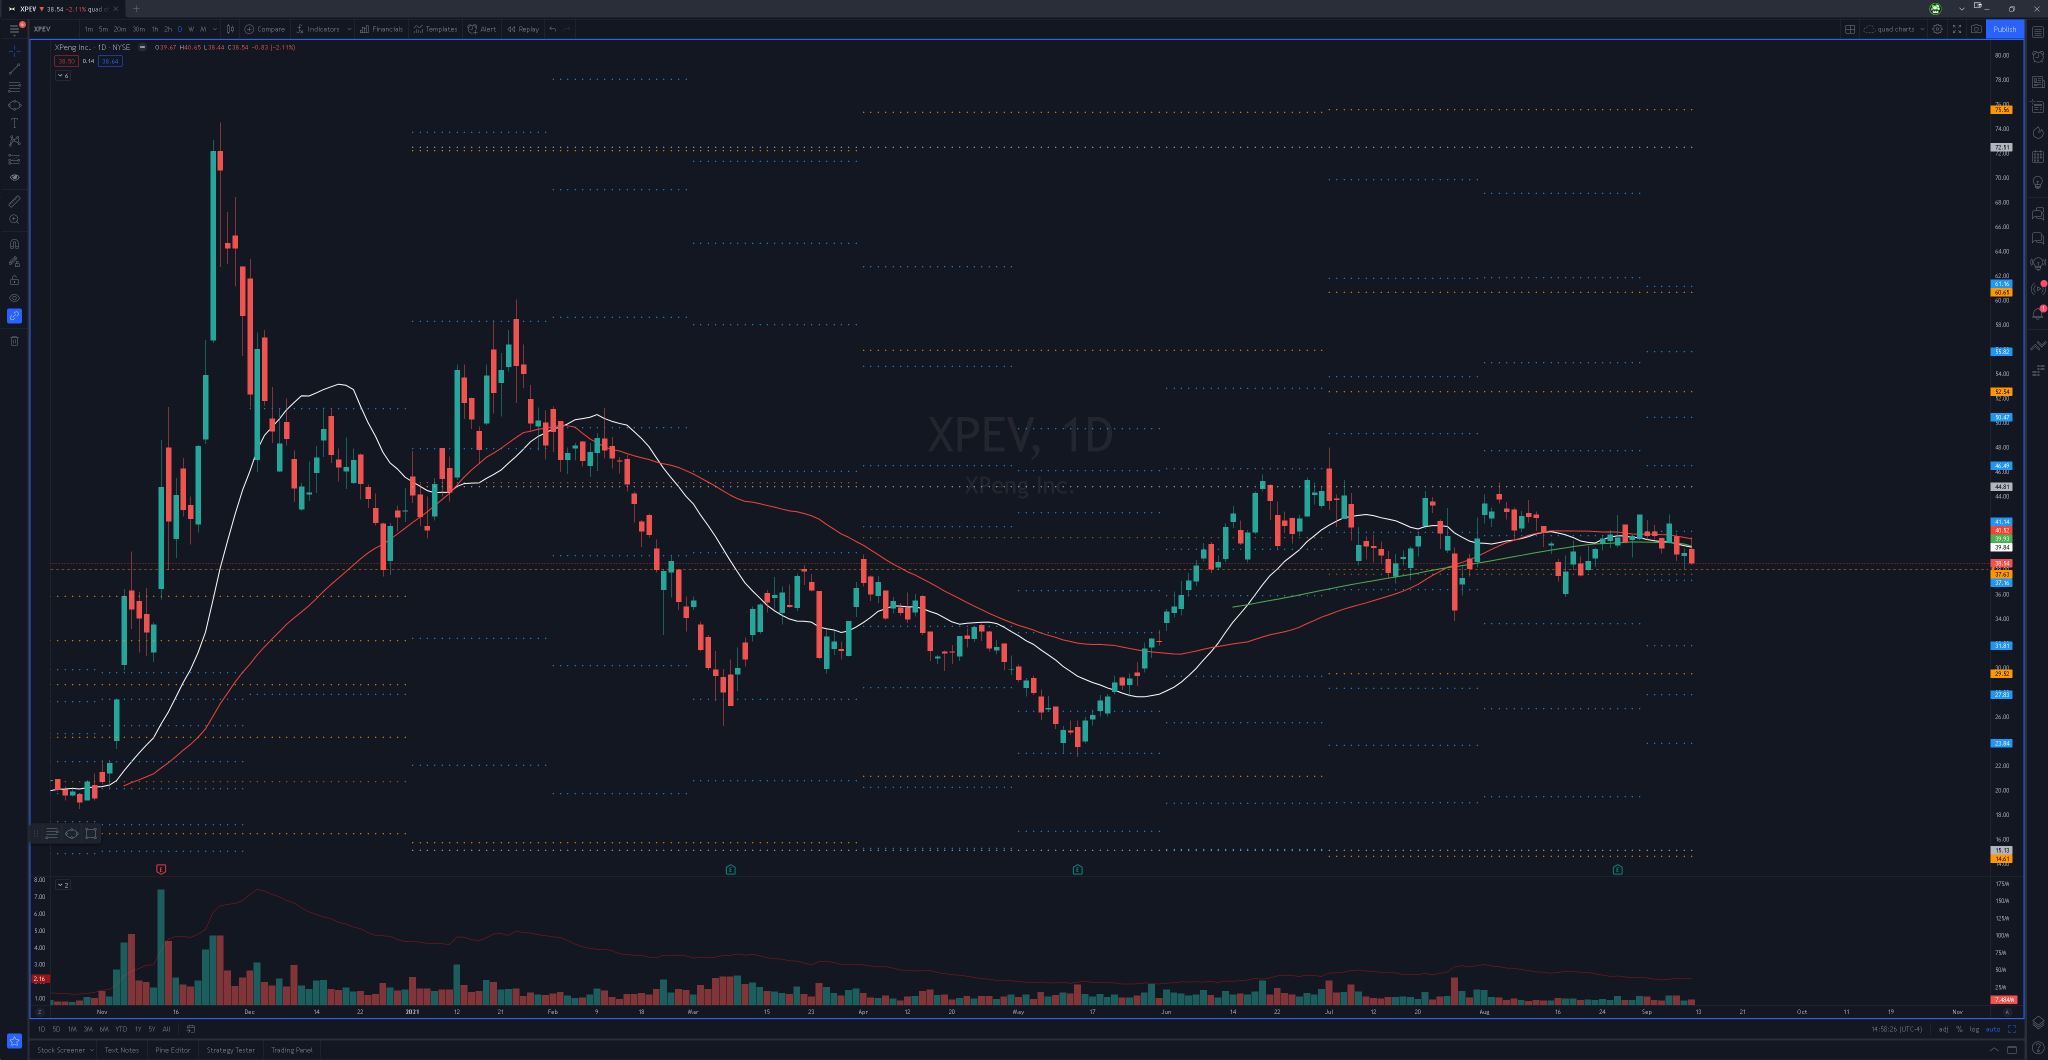Screen dimensions: 2048x1060
Task: Switch chart interval to 1h
Action: pos(155,29)
